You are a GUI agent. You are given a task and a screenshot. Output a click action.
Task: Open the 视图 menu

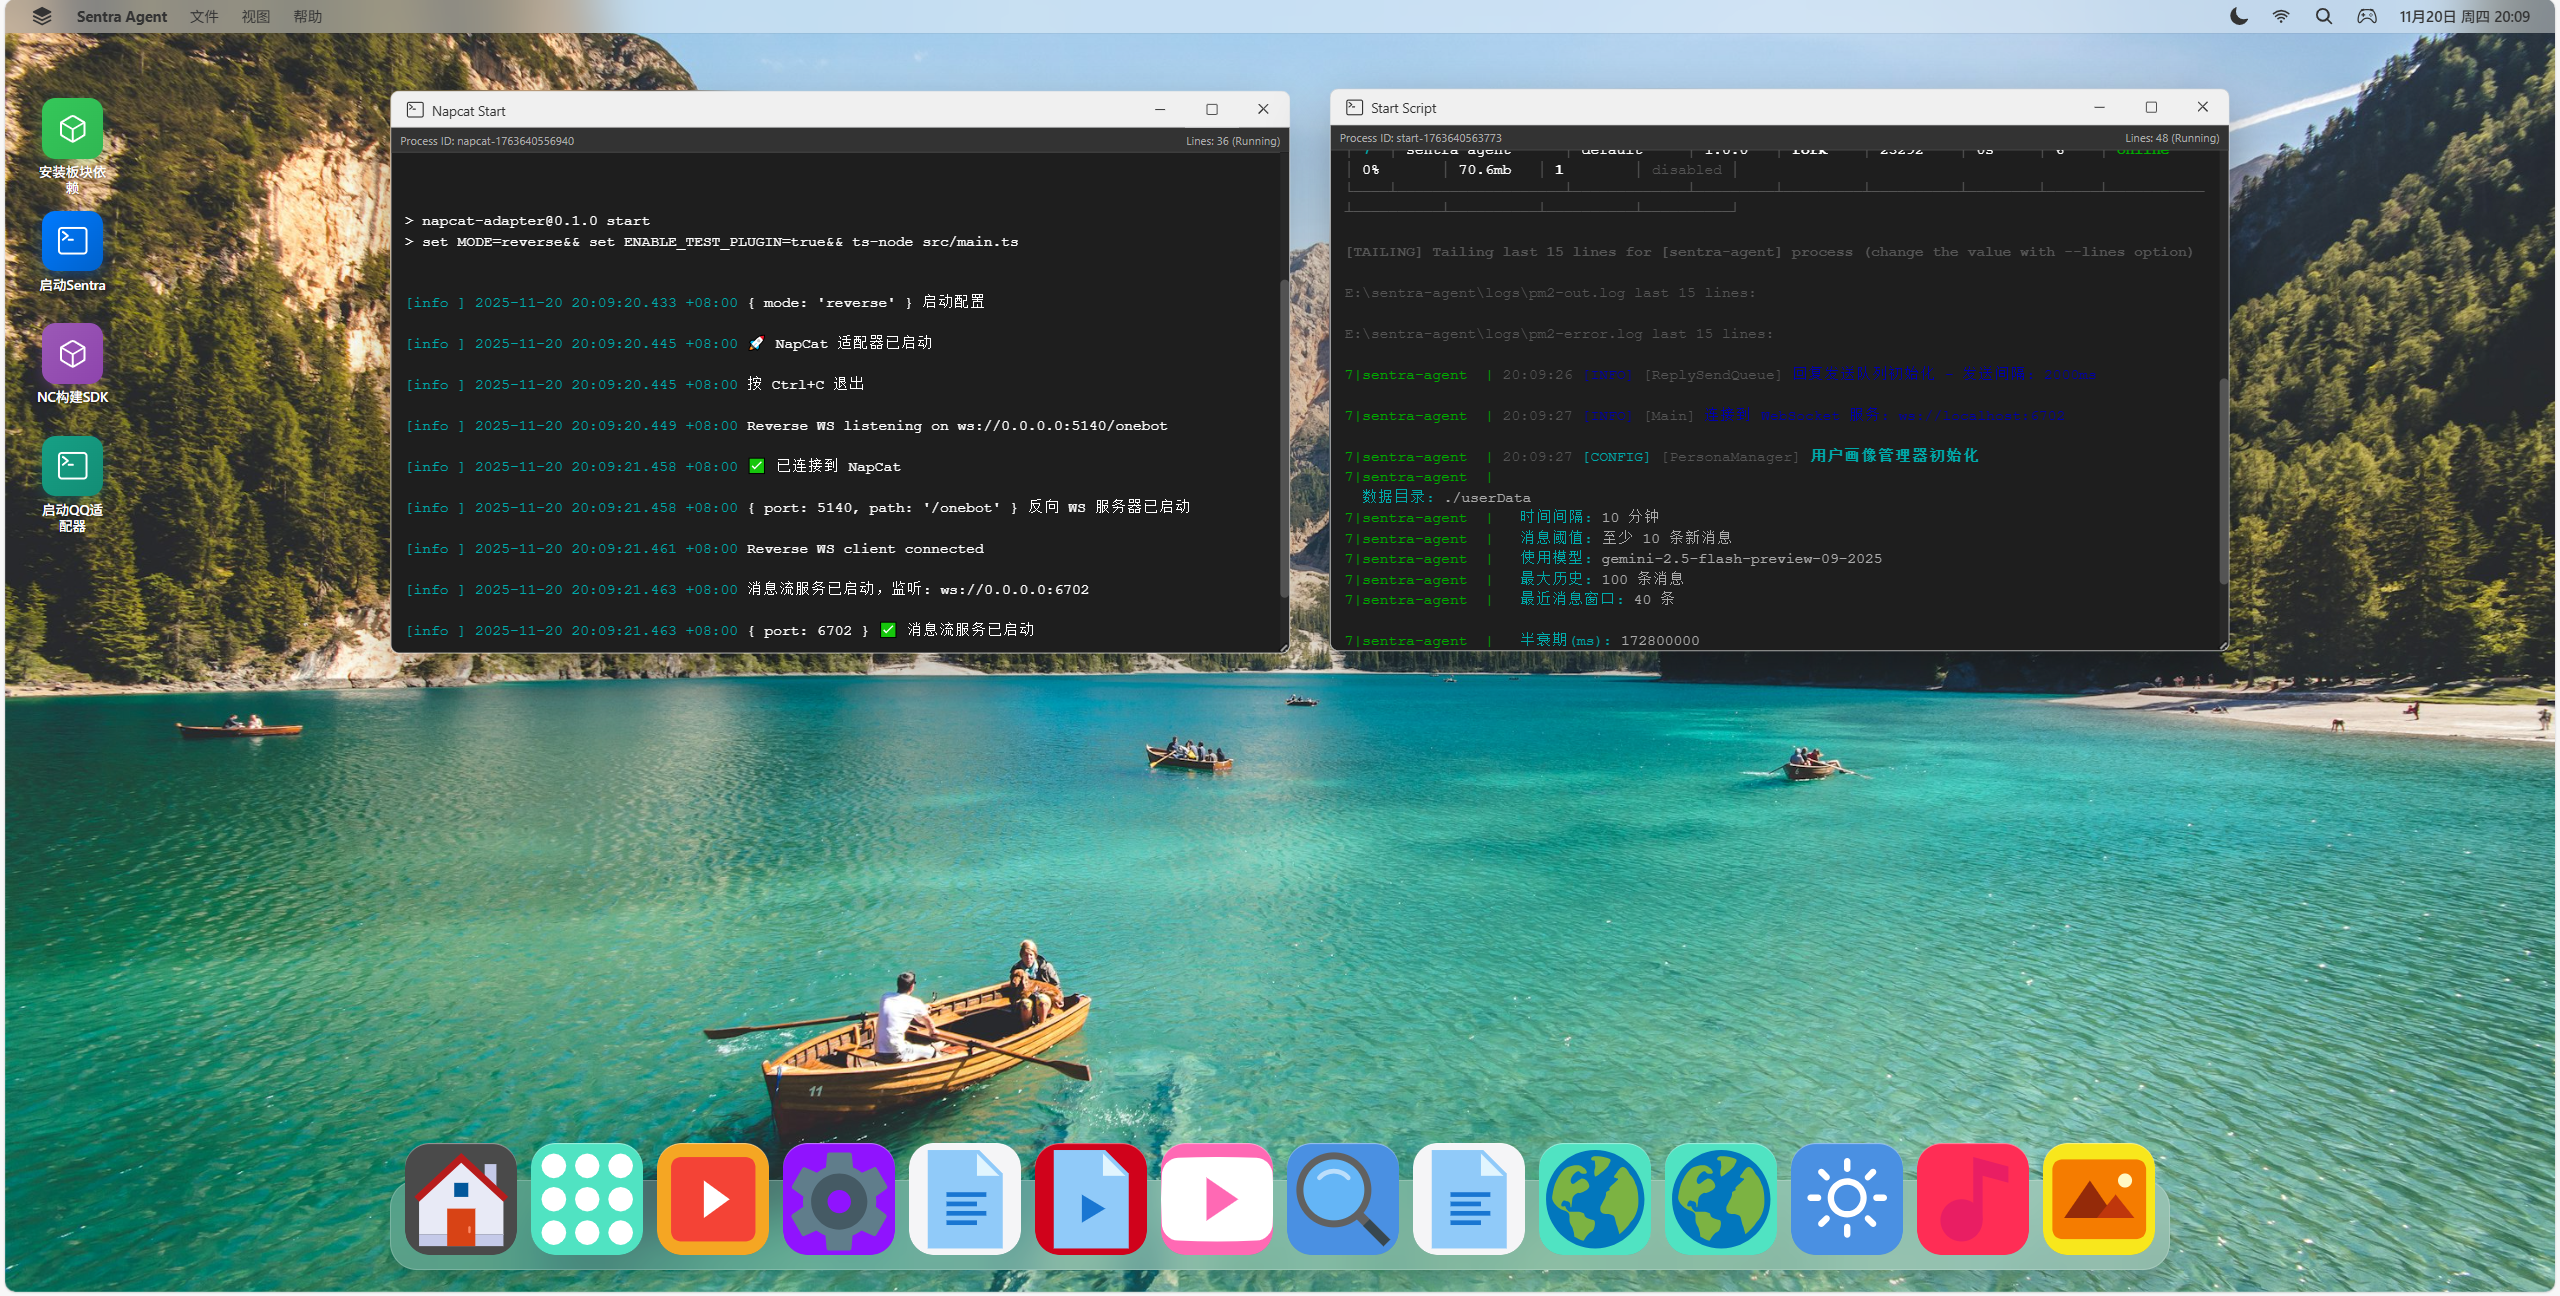pyautogui.click(x=256, y=16)
